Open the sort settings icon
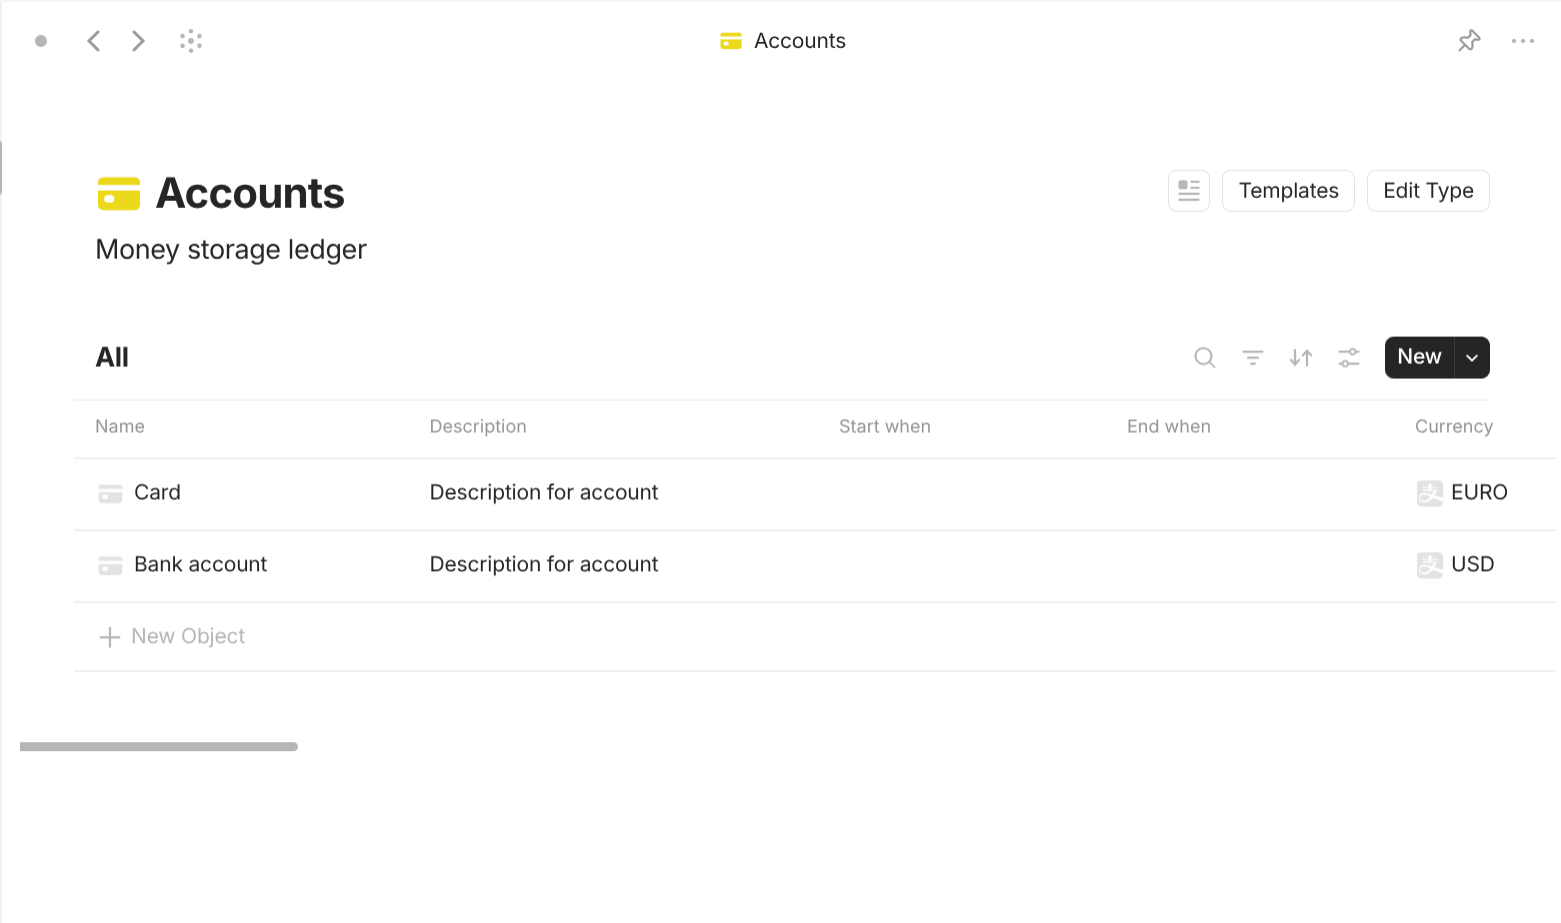Image resolution: width=1561 pixels, height=923 pixels. coord(1300,357)
